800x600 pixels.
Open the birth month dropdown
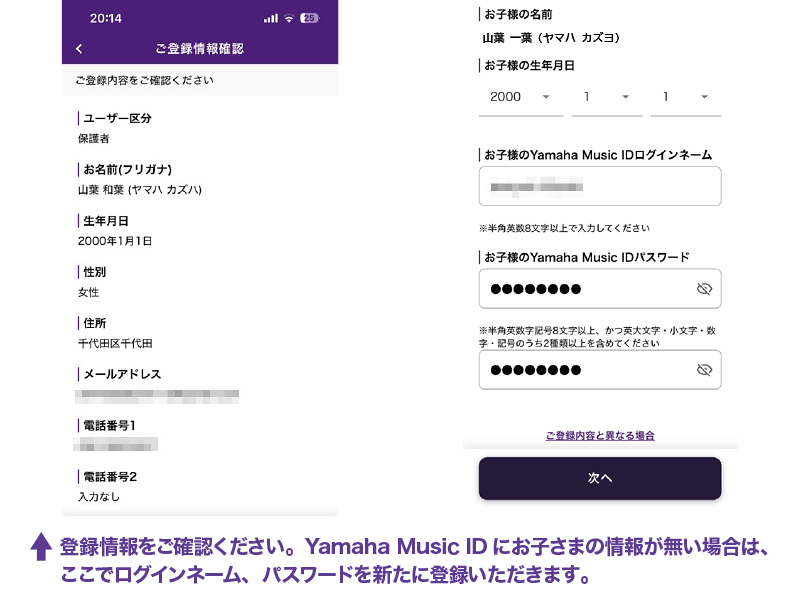click(607, 97)
